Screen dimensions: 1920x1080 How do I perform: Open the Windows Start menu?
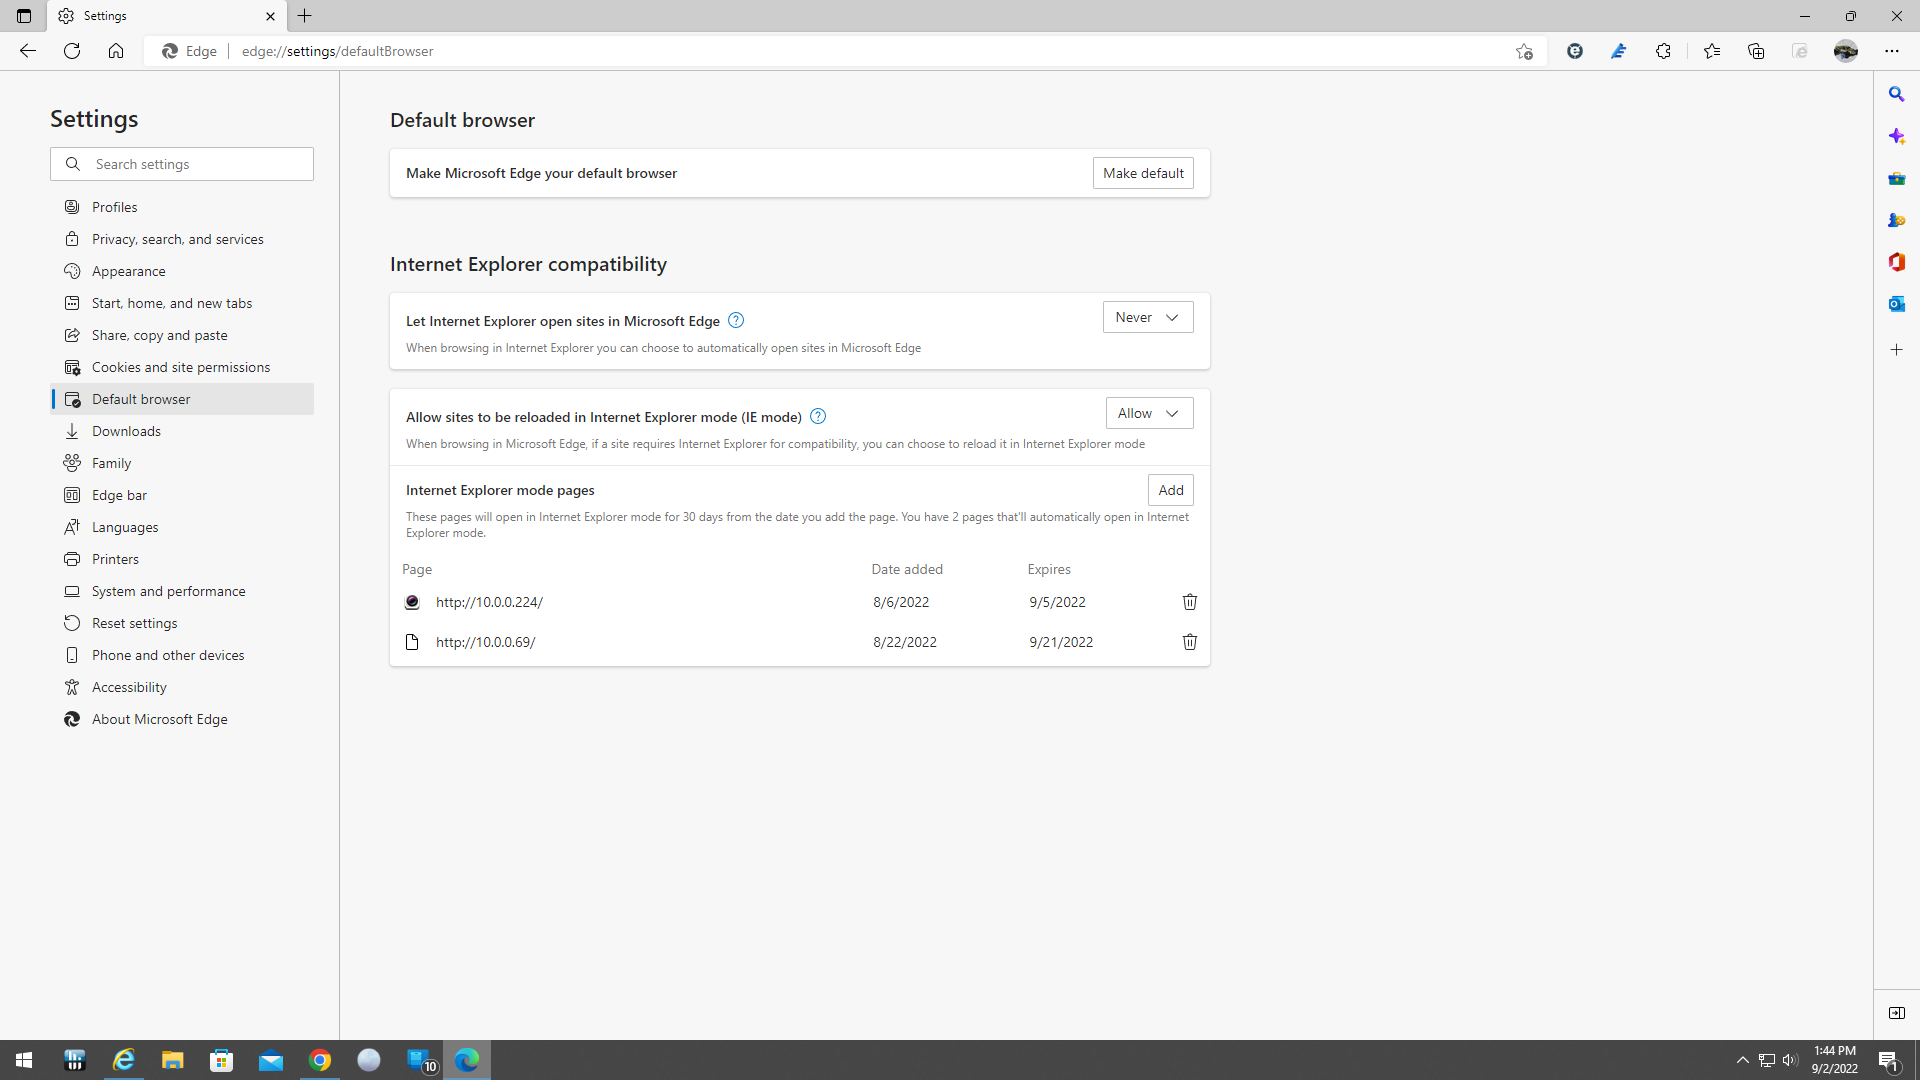tap(24, 1060)
